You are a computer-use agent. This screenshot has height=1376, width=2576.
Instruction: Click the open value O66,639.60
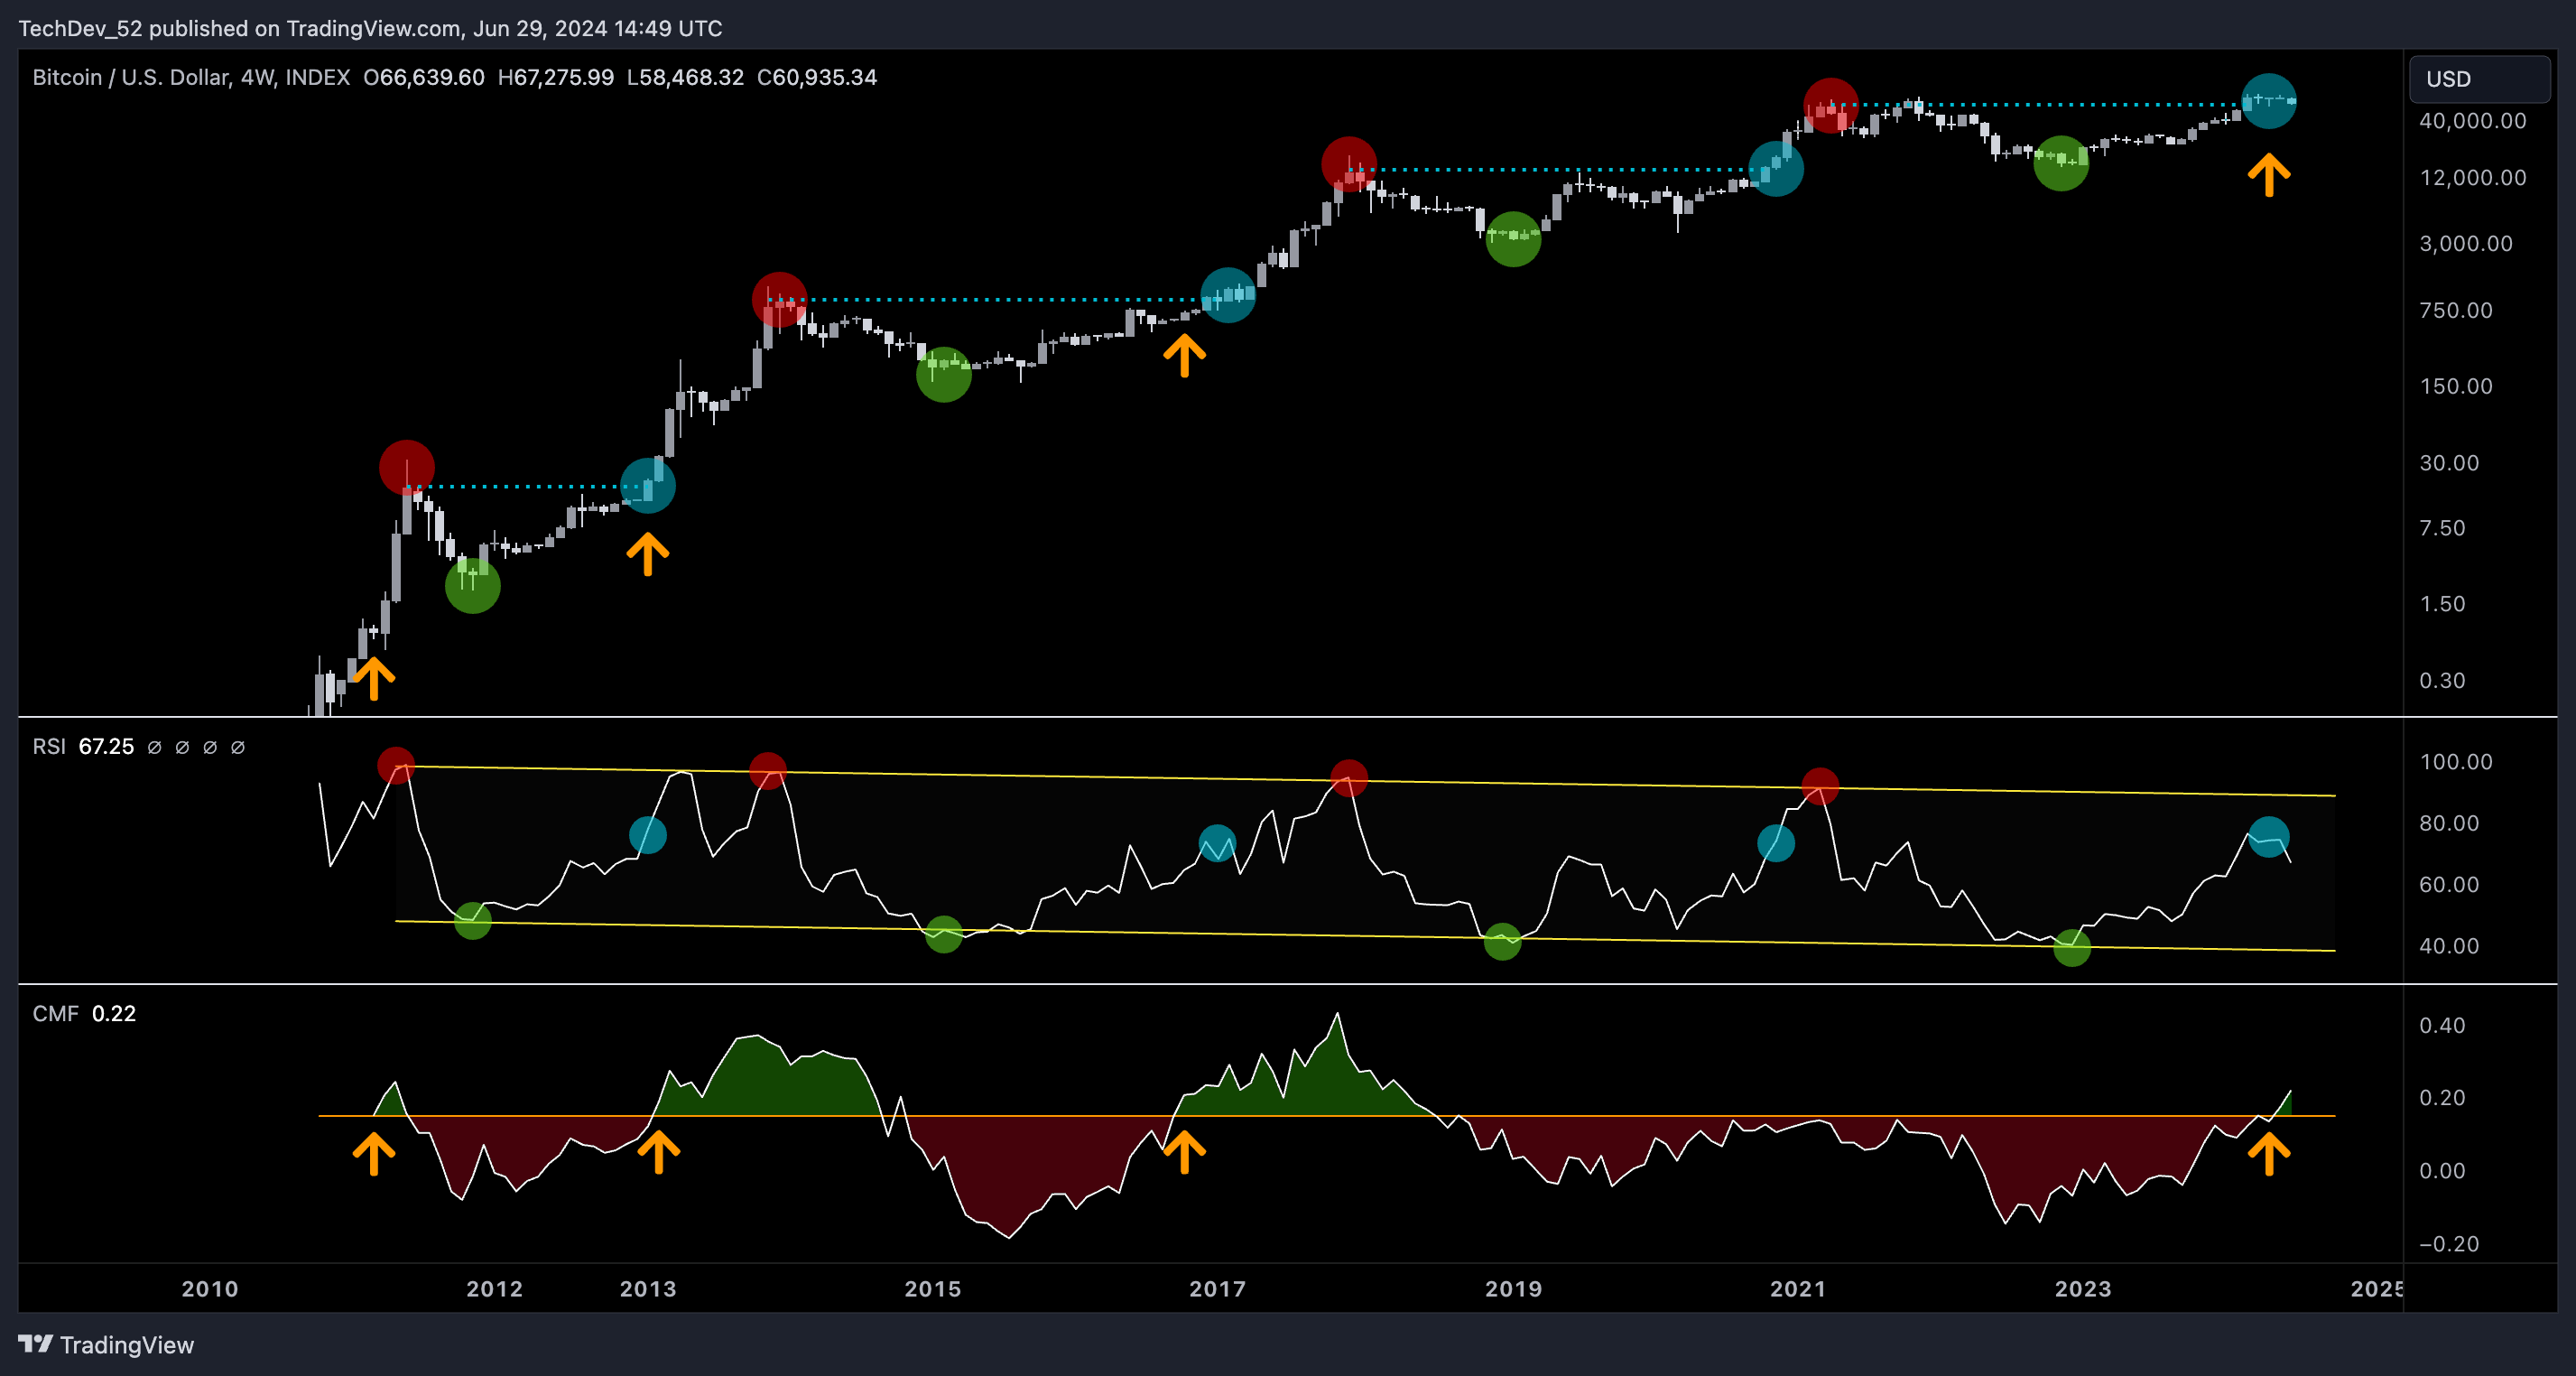click(x=424, y=77)
